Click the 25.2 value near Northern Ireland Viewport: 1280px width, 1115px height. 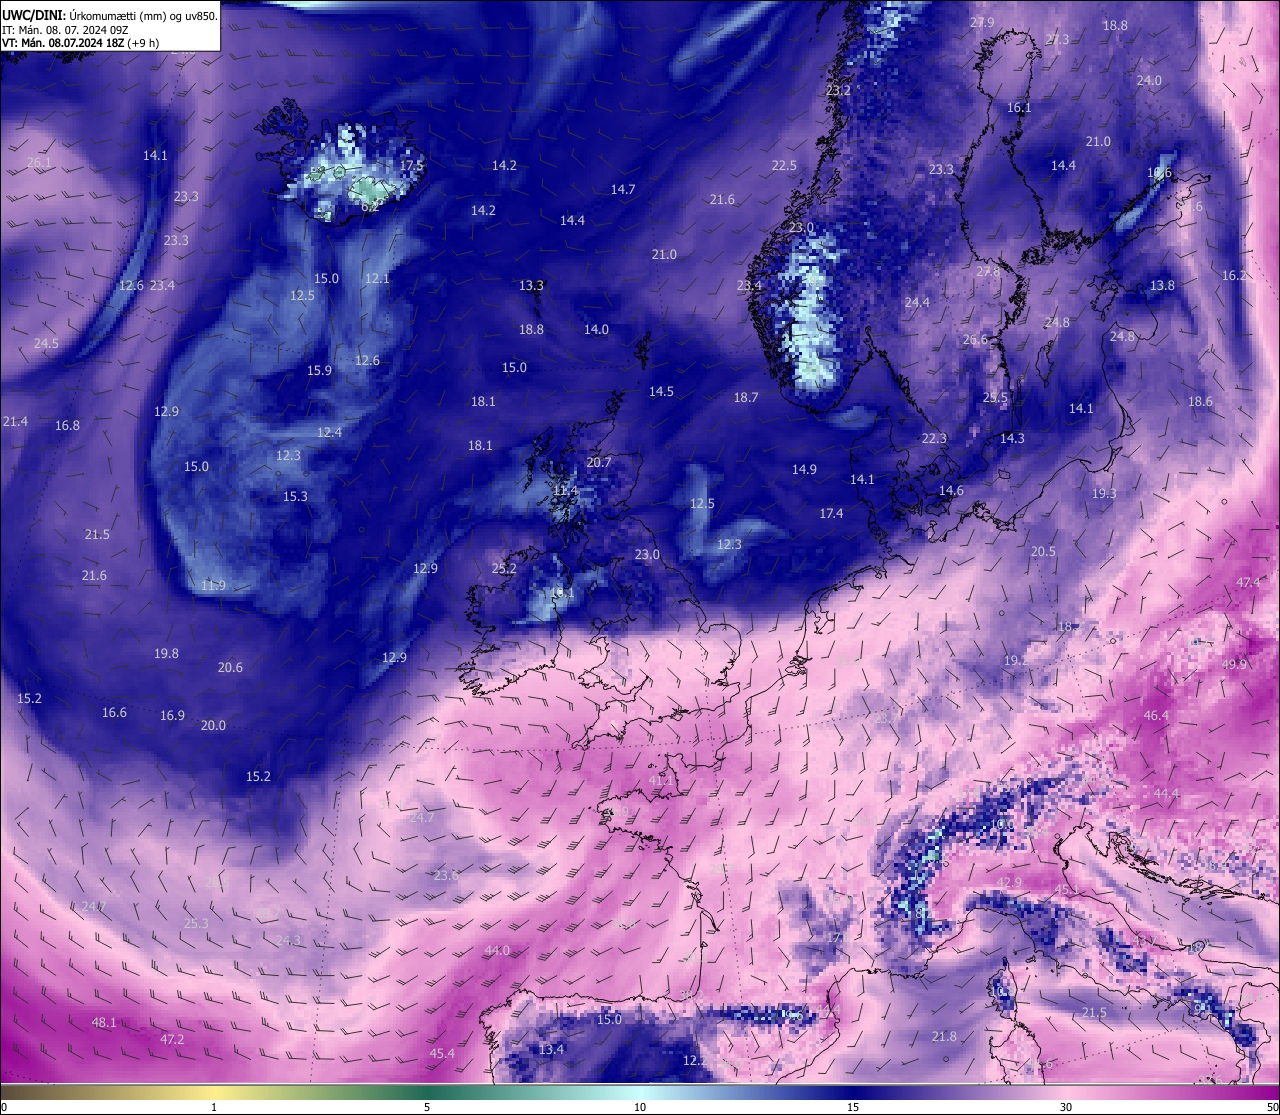(504, 568)
